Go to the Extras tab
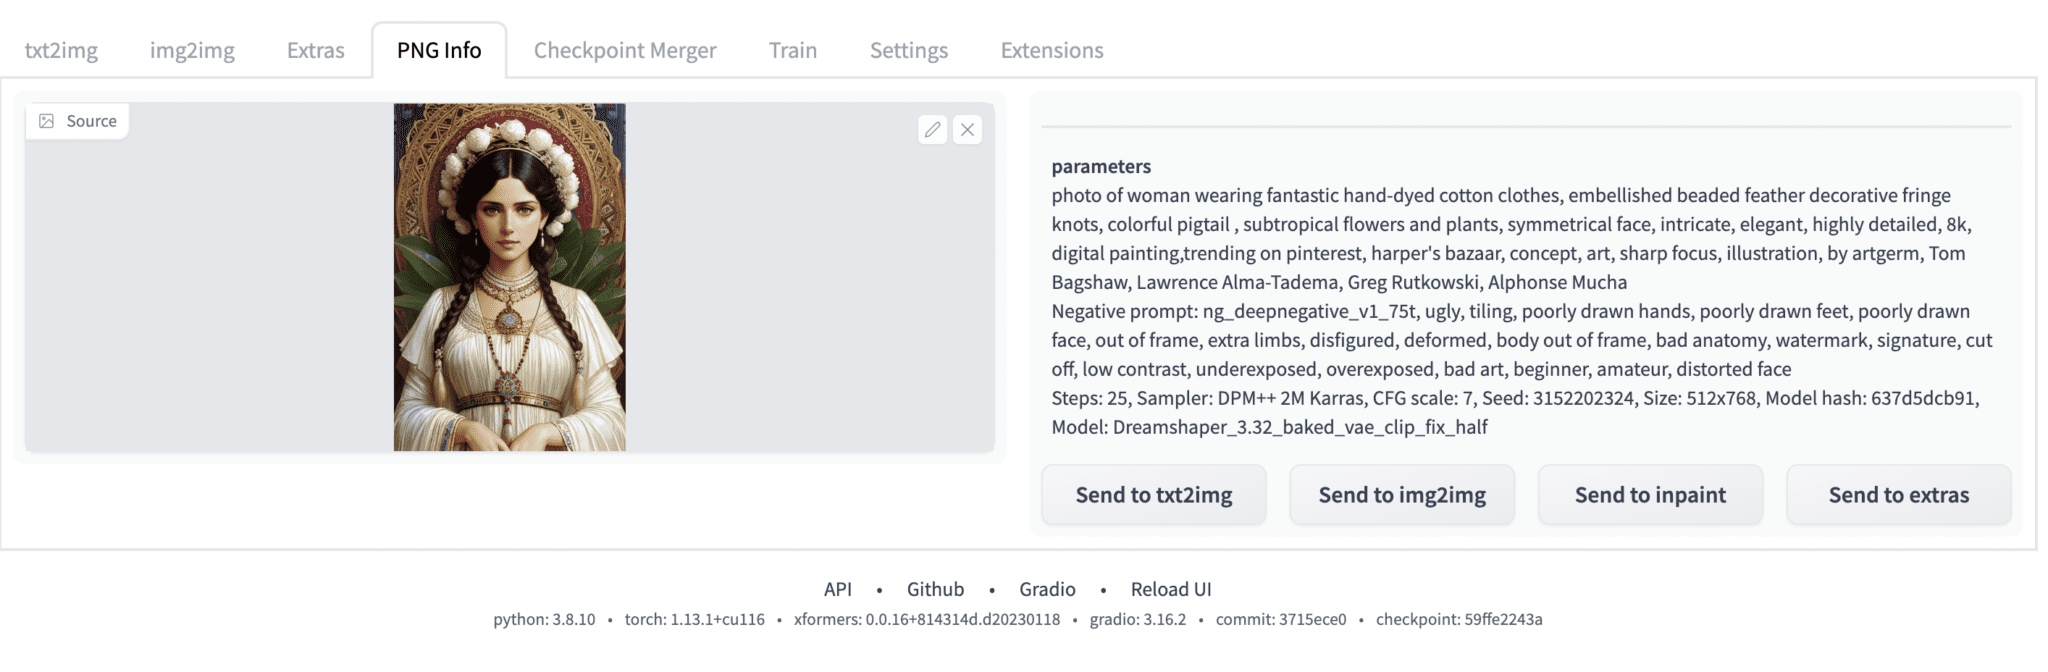This screenshot has width=2048, height=672. pos(315,50)
